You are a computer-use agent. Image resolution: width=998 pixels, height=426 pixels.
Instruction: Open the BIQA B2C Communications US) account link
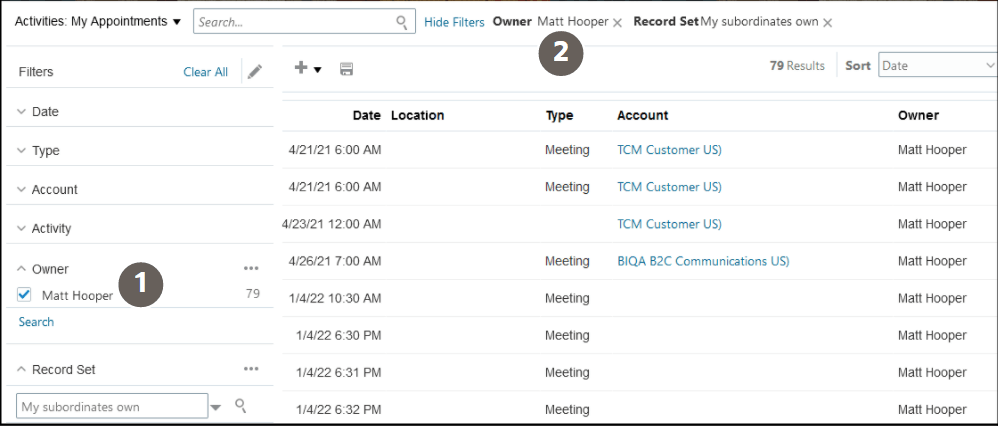tap(703, 261)
